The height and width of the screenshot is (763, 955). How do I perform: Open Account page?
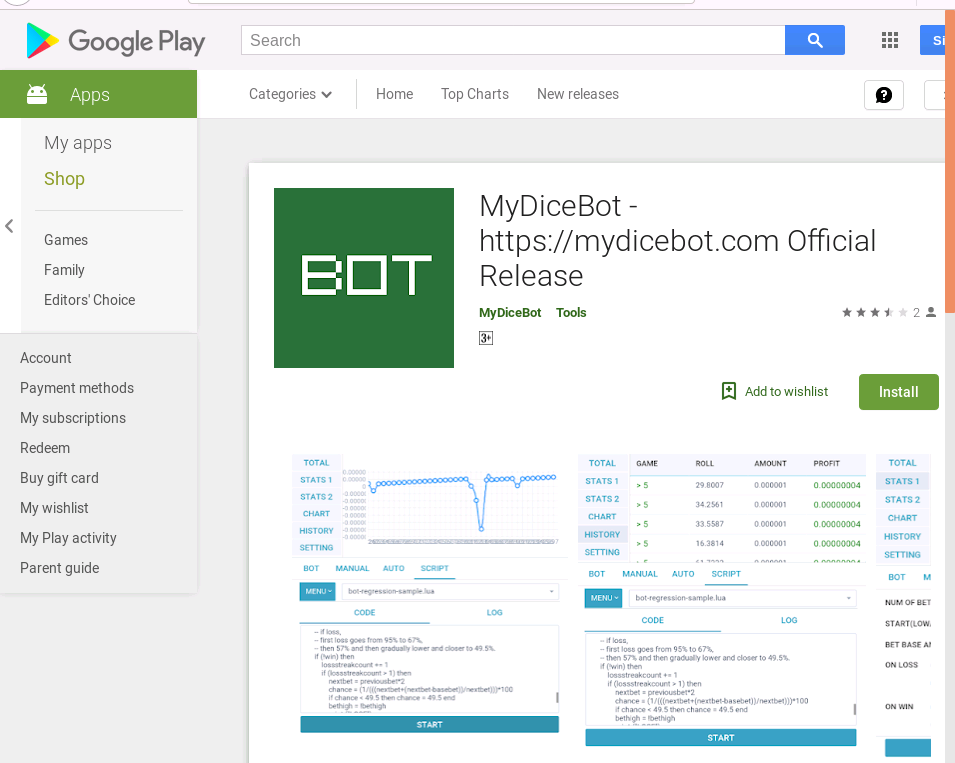(46, 358)
